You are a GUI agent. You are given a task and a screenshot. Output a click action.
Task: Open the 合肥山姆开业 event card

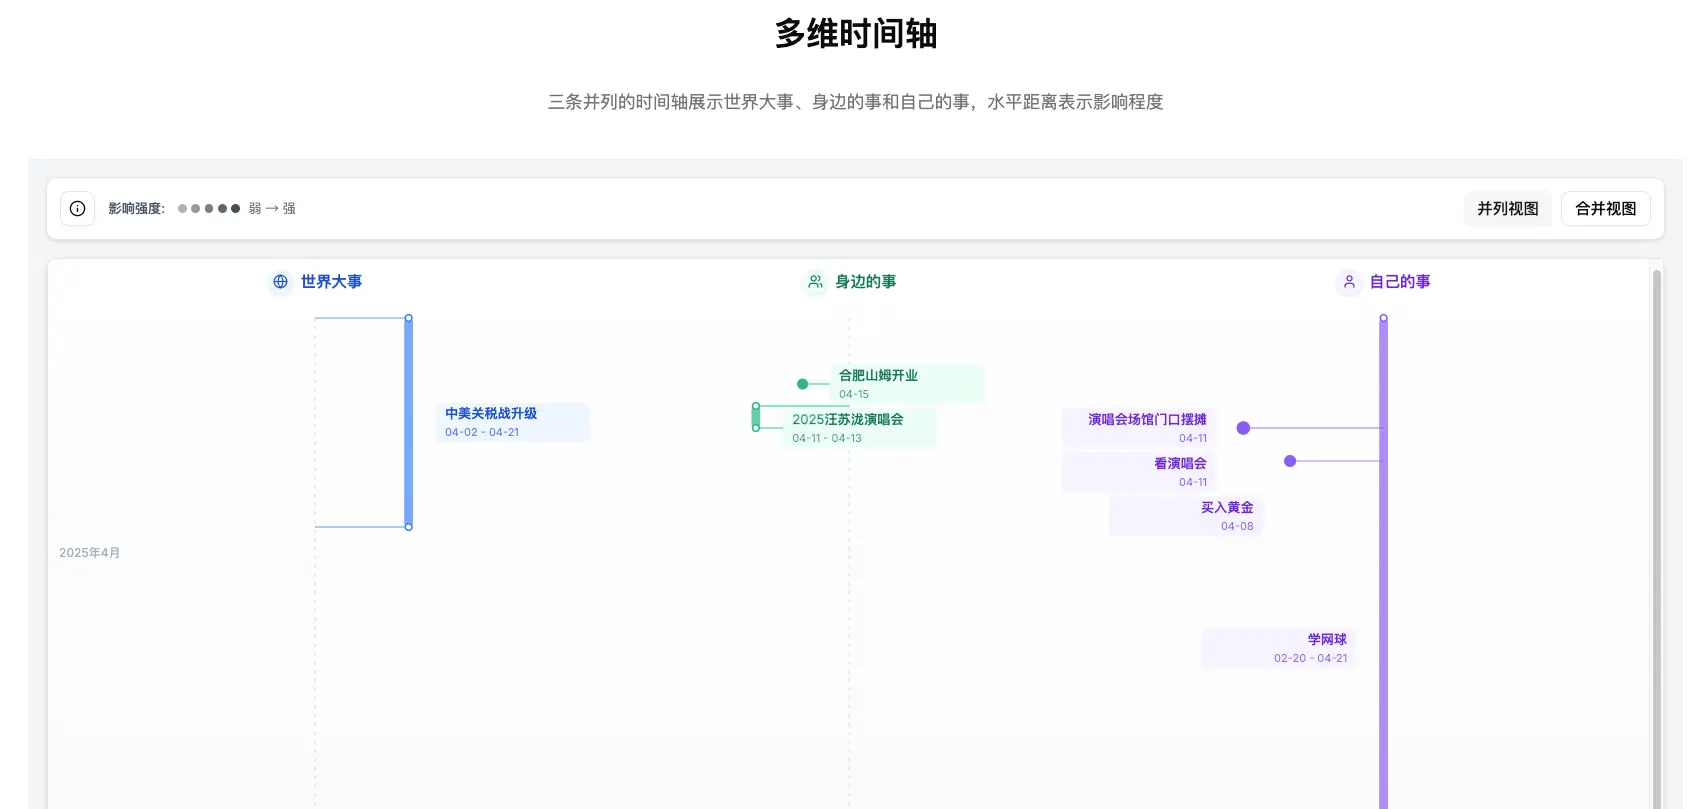(x=906, y=384)
